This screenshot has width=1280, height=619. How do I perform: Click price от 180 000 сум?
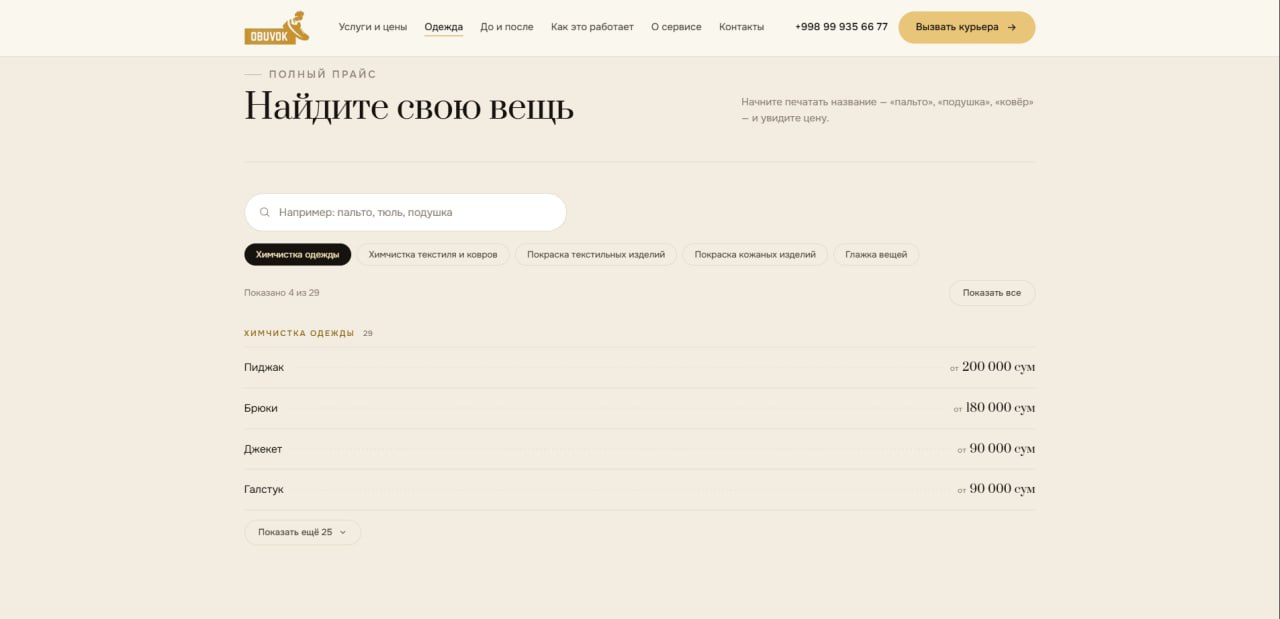tap(994, 408)
